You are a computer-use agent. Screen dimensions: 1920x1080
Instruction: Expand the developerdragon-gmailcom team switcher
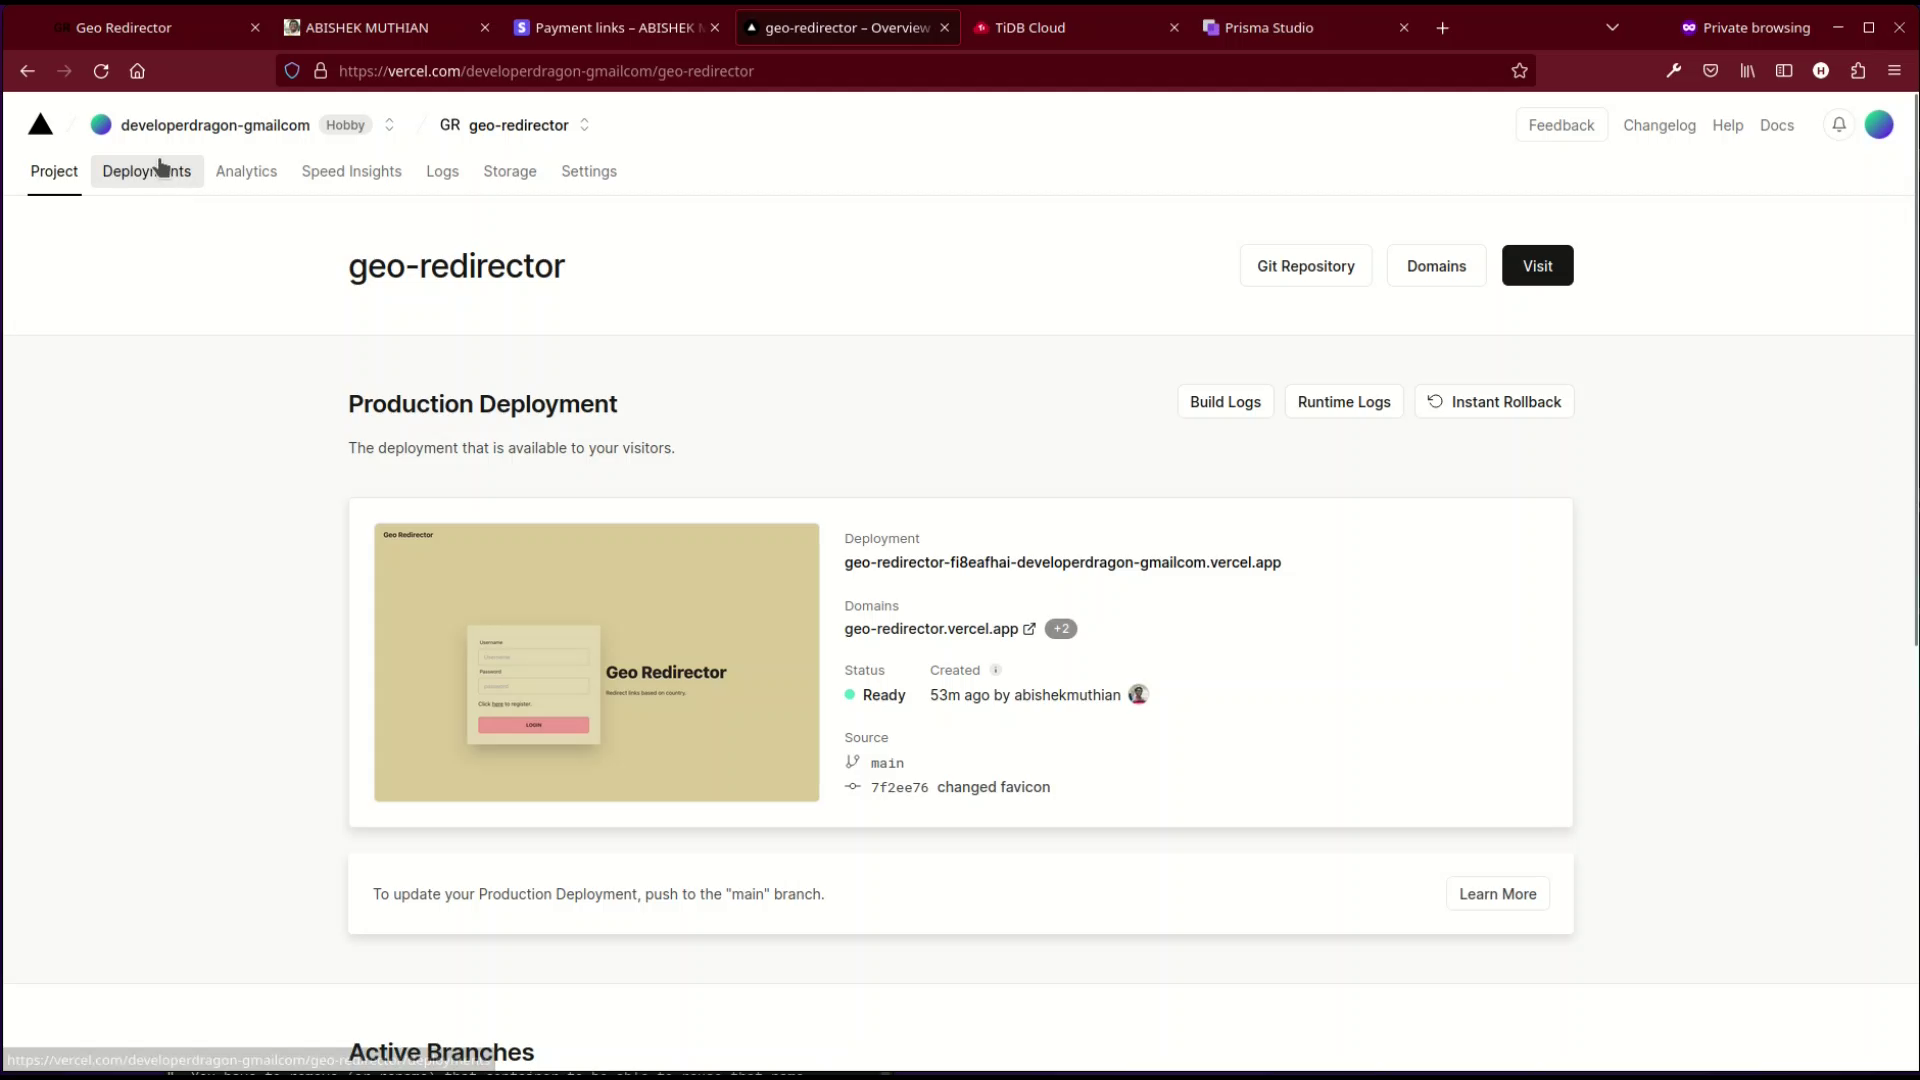click(x=389, y=125)
